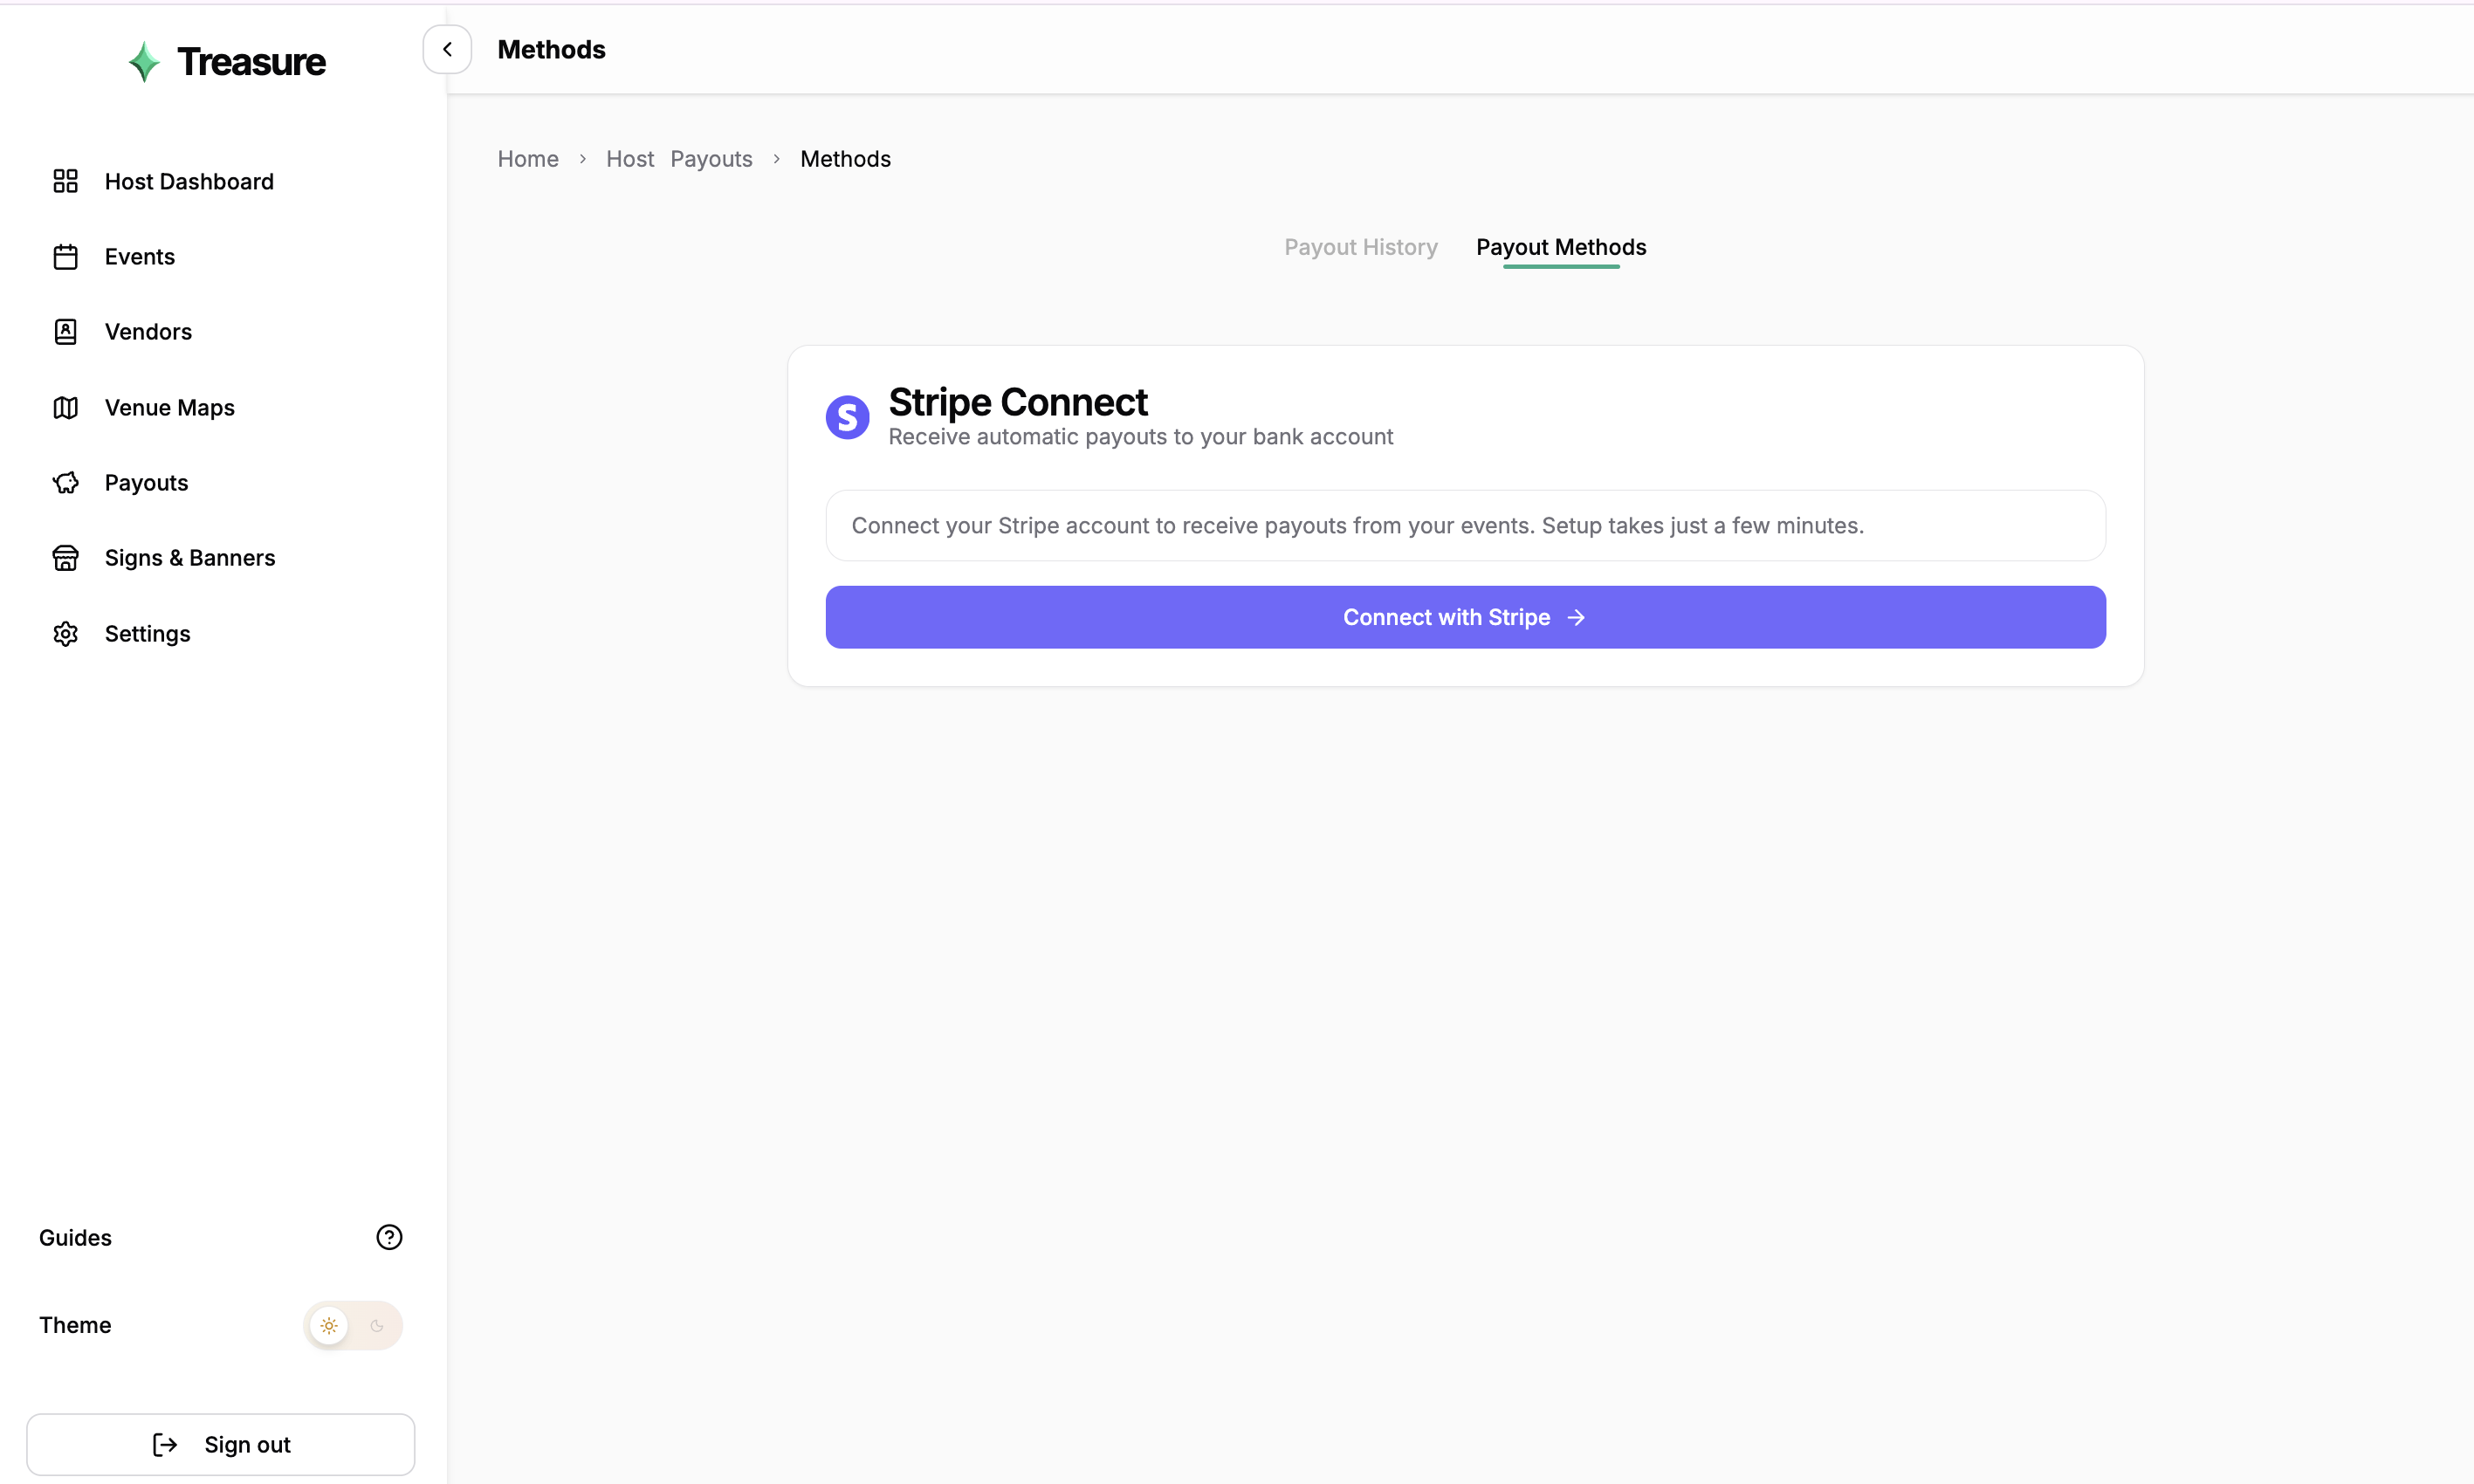Click the Payouts piggy bank icon
Image resolution: width=2474 pixels, height=1484 pixels.
tap(65, 483)
